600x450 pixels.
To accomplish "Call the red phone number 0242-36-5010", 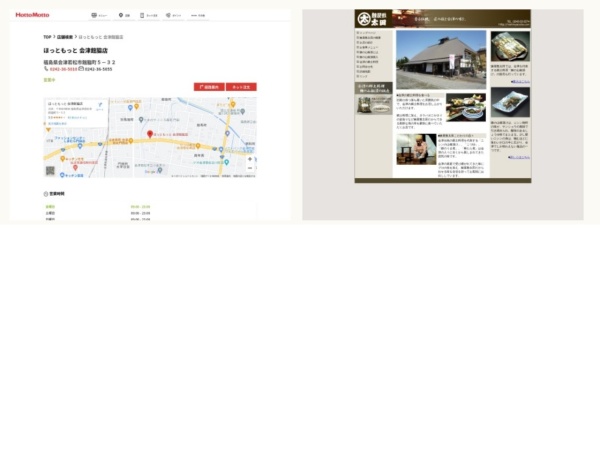I will [x=64, y=69].
